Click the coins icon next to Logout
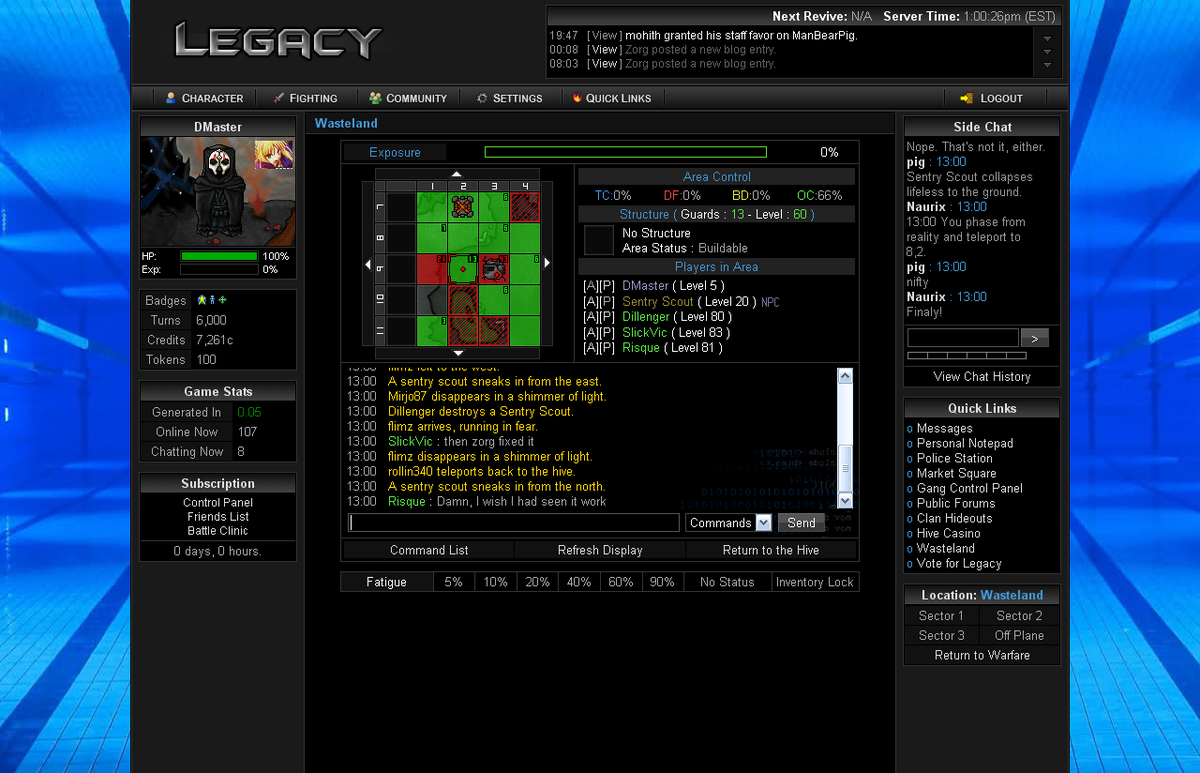Image resolution: width=1200 pixels, height=773 pixels. [966, 98]
